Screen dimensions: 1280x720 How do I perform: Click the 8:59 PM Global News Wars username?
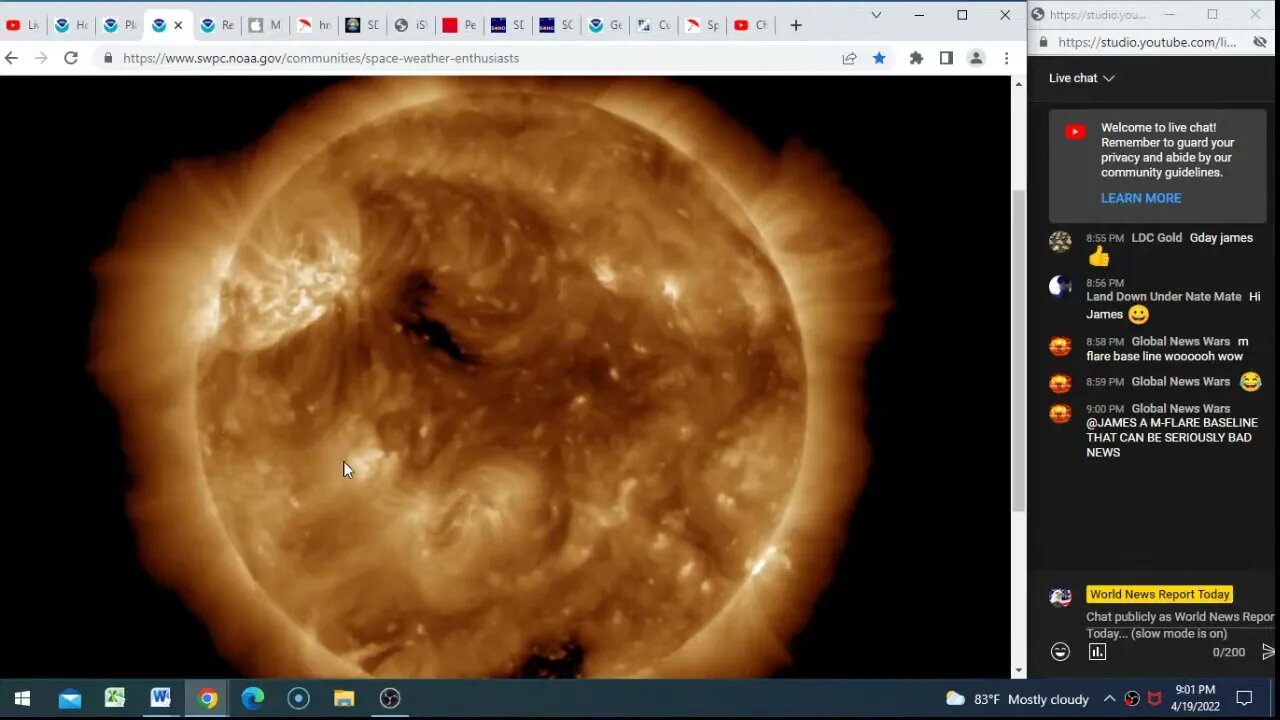point(1181,382)
